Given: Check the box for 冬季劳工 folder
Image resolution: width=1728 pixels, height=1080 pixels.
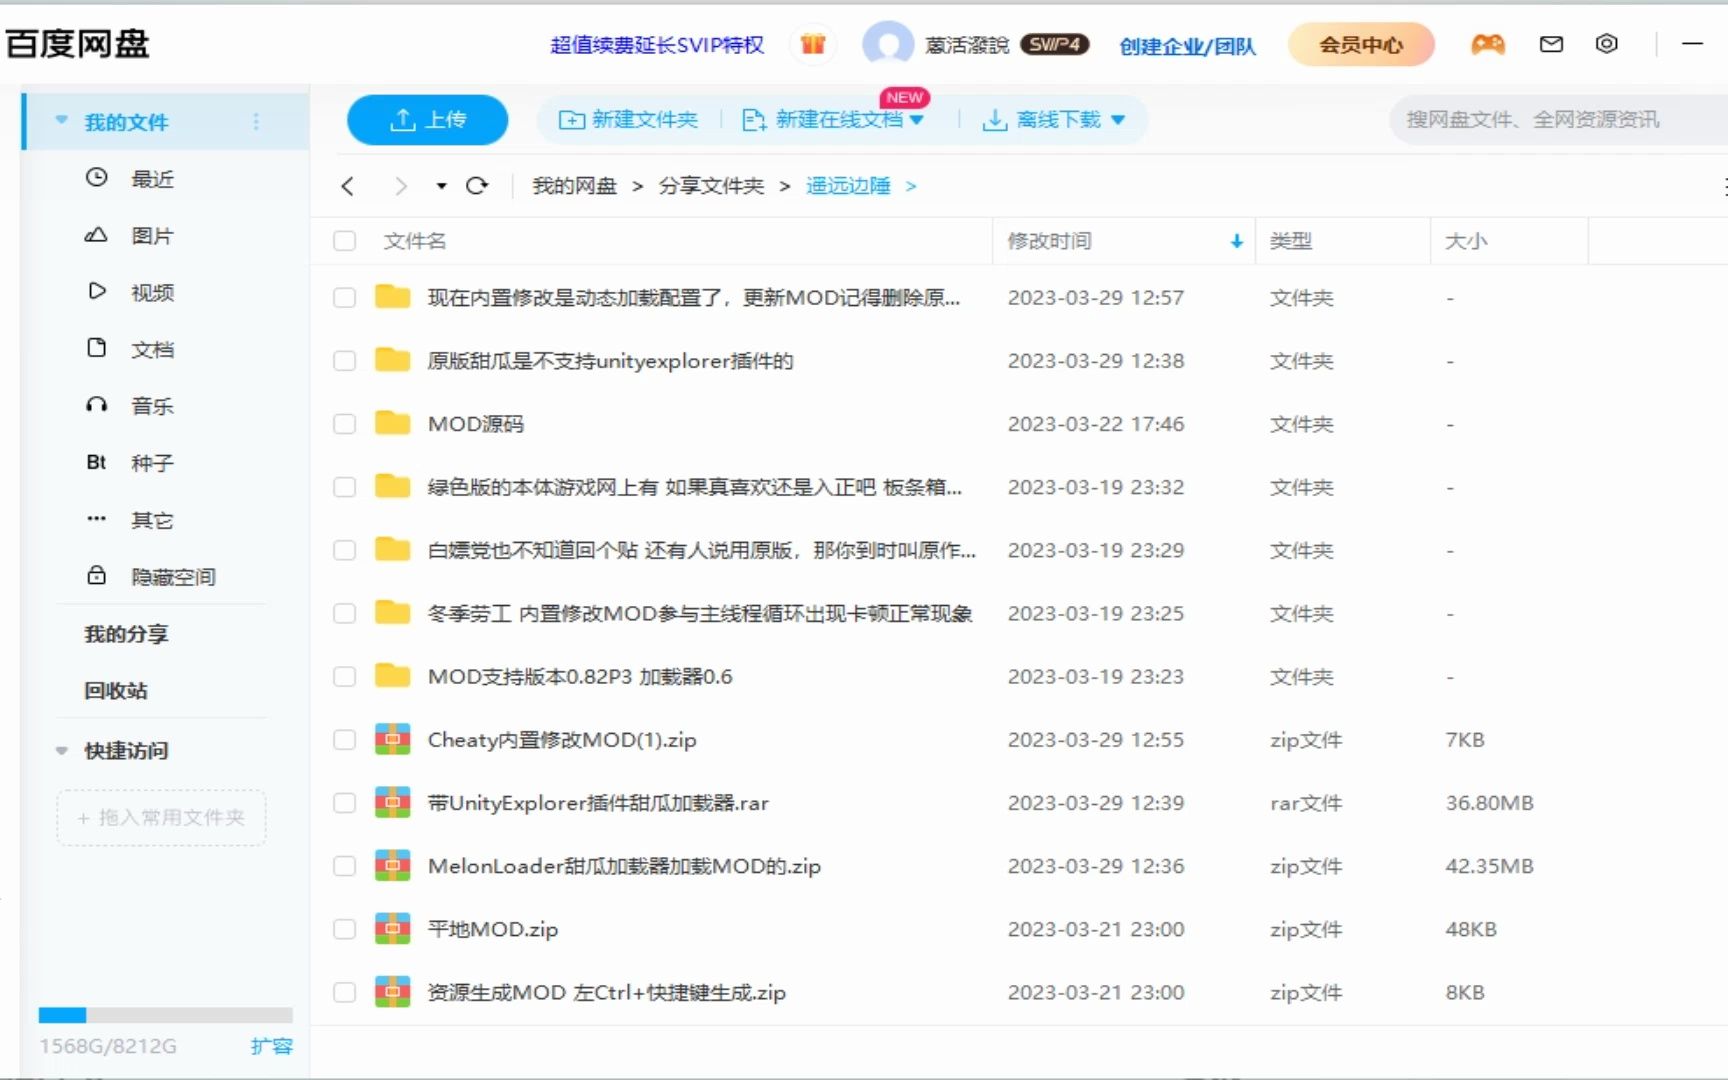Looking at the screenshot, I should click(x=345, y=613).
